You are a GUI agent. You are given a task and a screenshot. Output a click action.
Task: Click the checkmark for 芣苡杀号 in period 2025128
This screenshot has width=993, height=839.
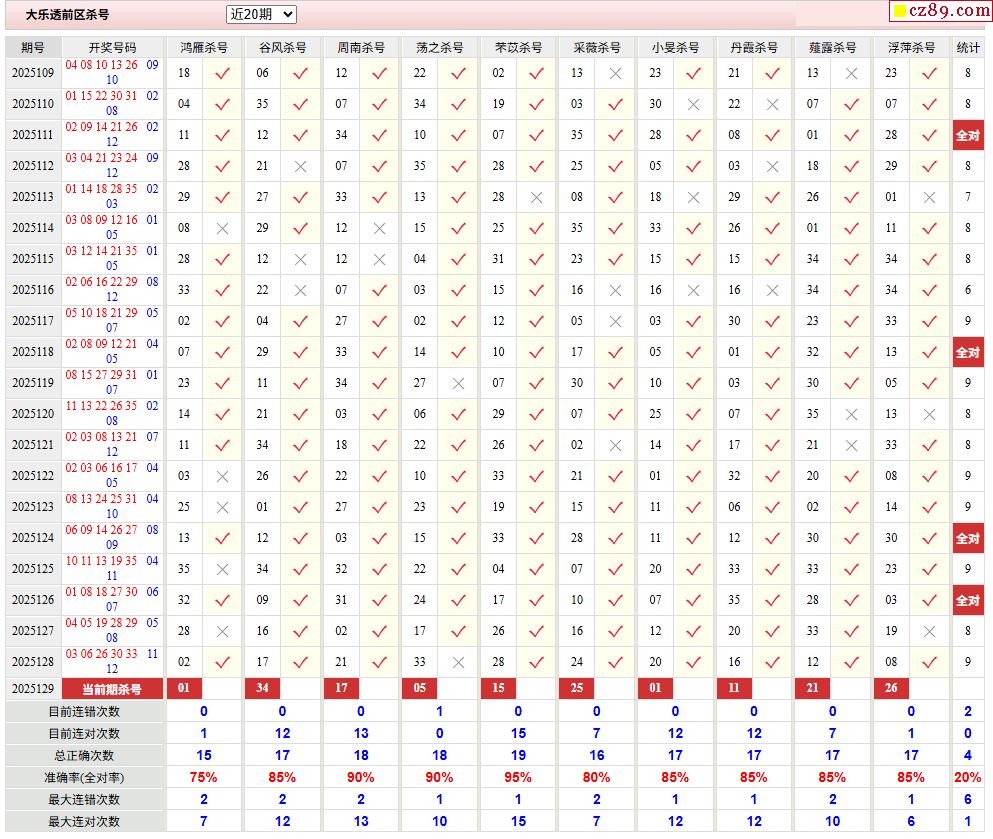(536, 662)
